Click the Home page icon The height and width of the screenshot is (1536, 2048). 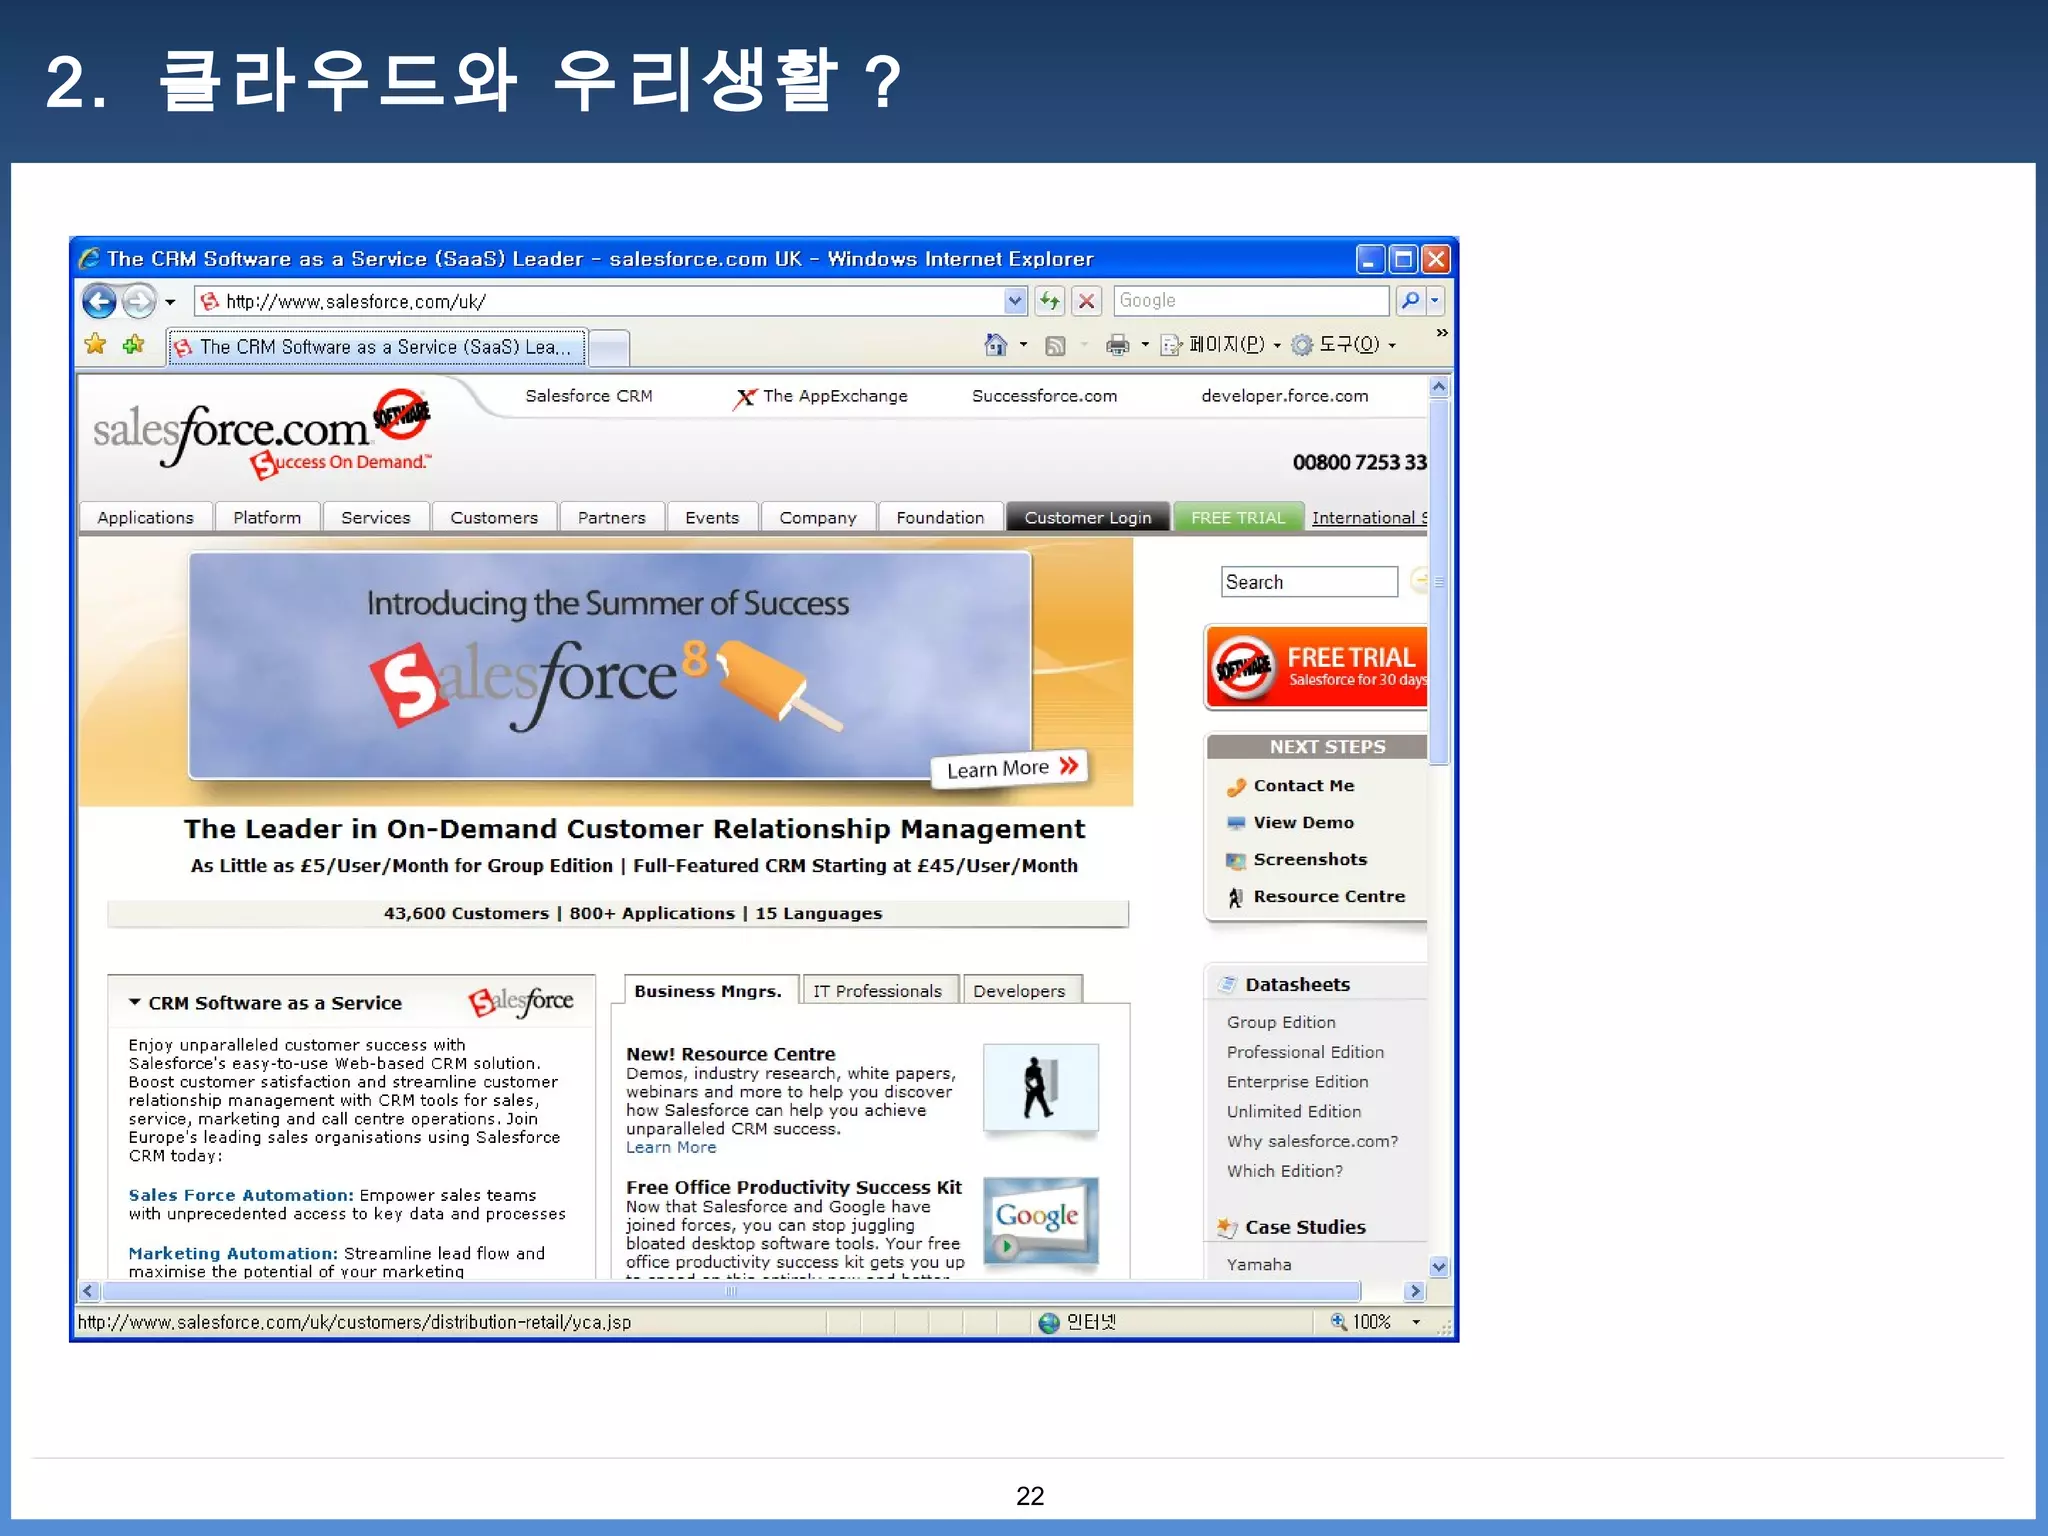coord(995,345)
